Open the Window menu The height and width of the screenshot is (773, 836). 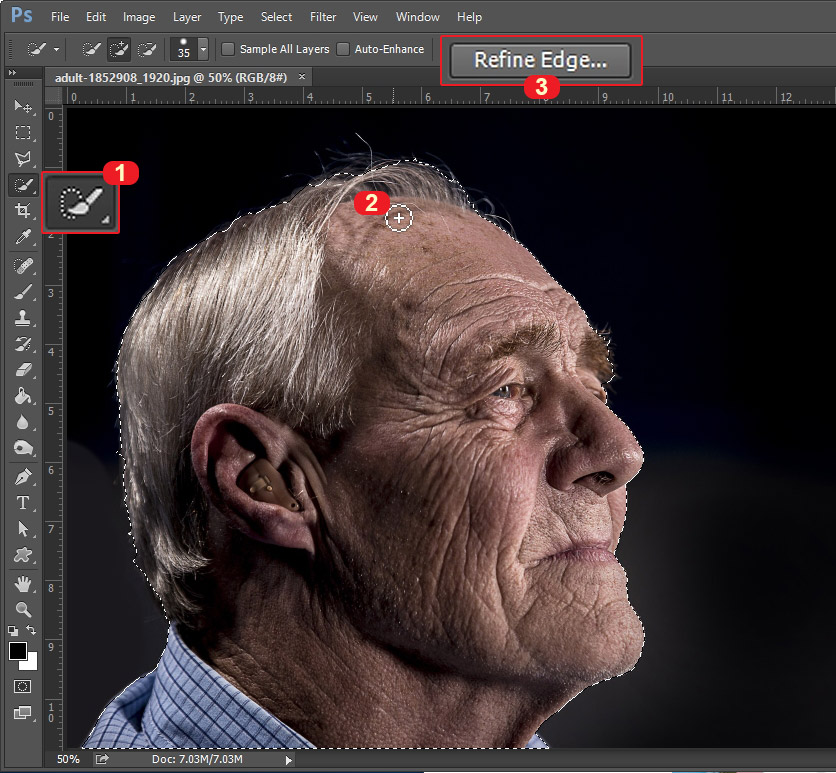pyautogui.click(x=417, y=17)
